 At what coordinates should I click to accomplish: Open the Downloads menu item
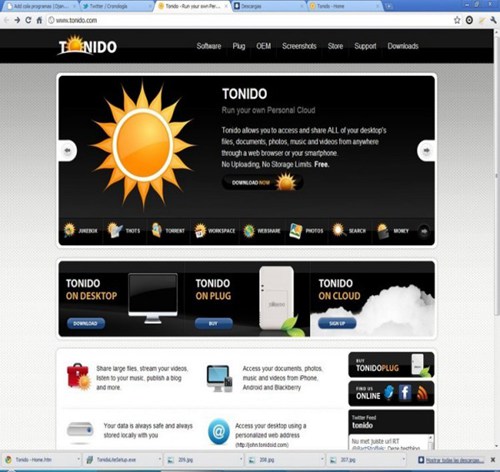tap(403, 46)
